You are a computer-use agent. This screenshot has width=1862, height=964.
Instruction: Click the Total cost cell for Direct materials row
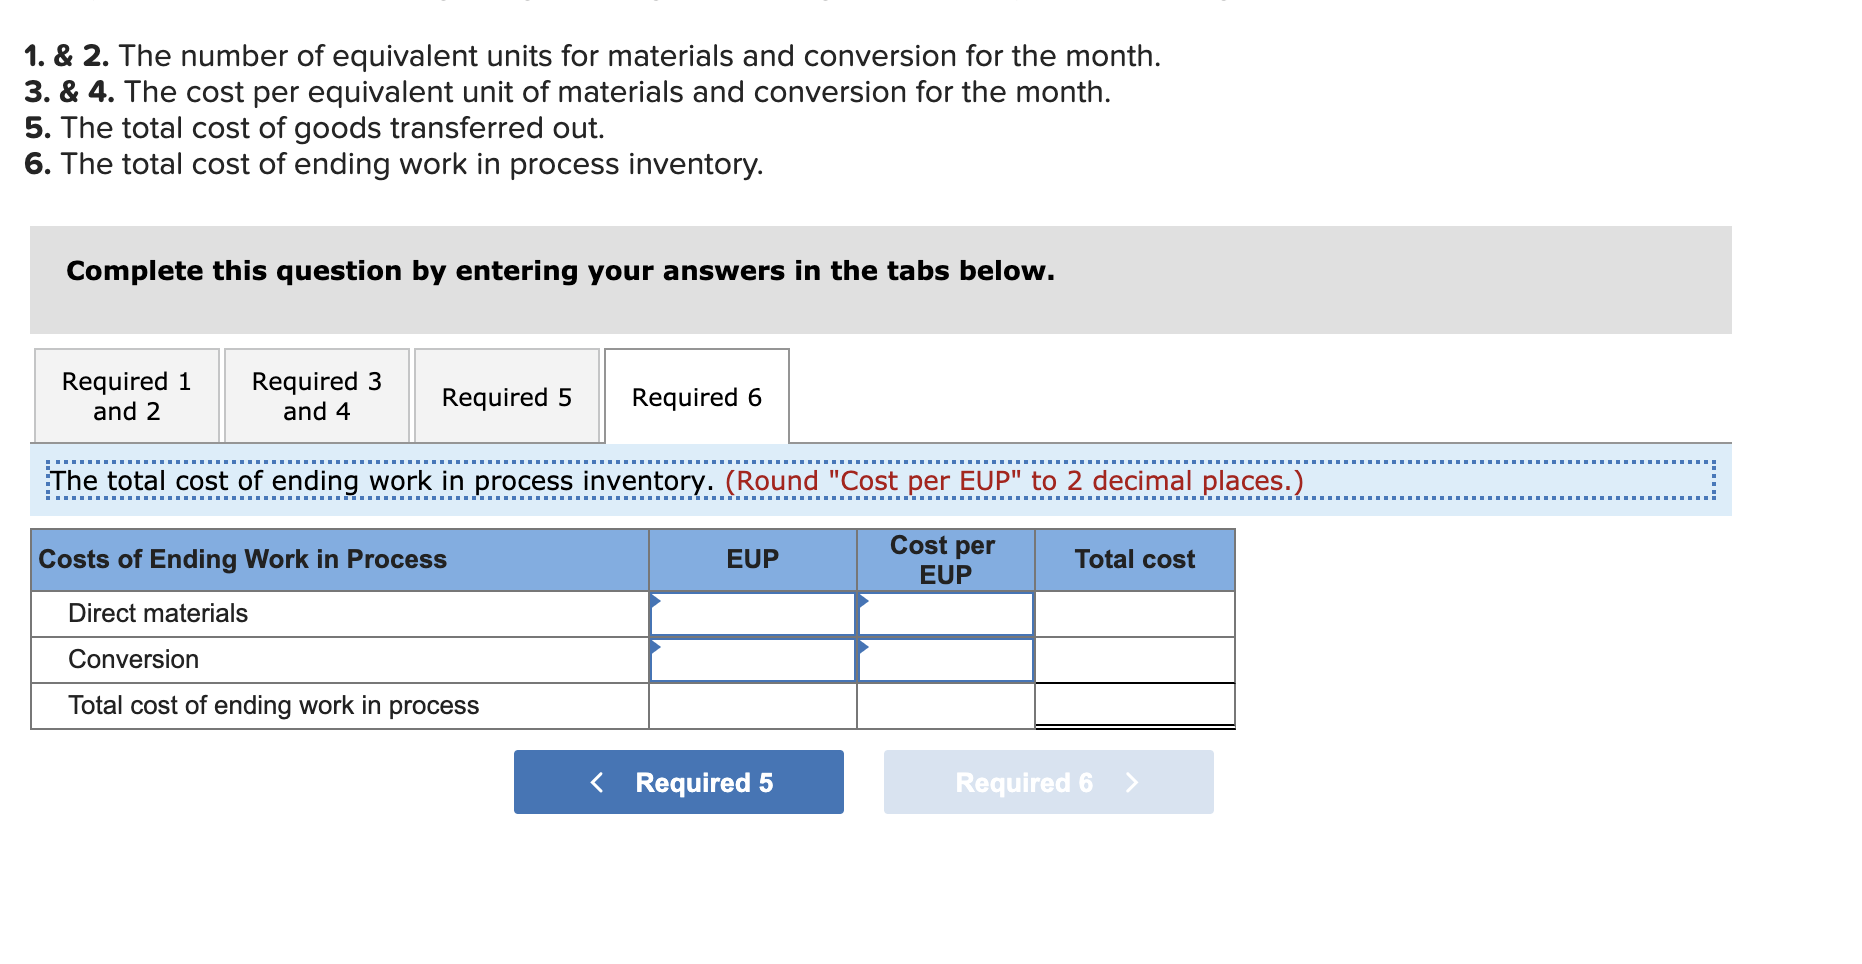[x=1134, y=613]
